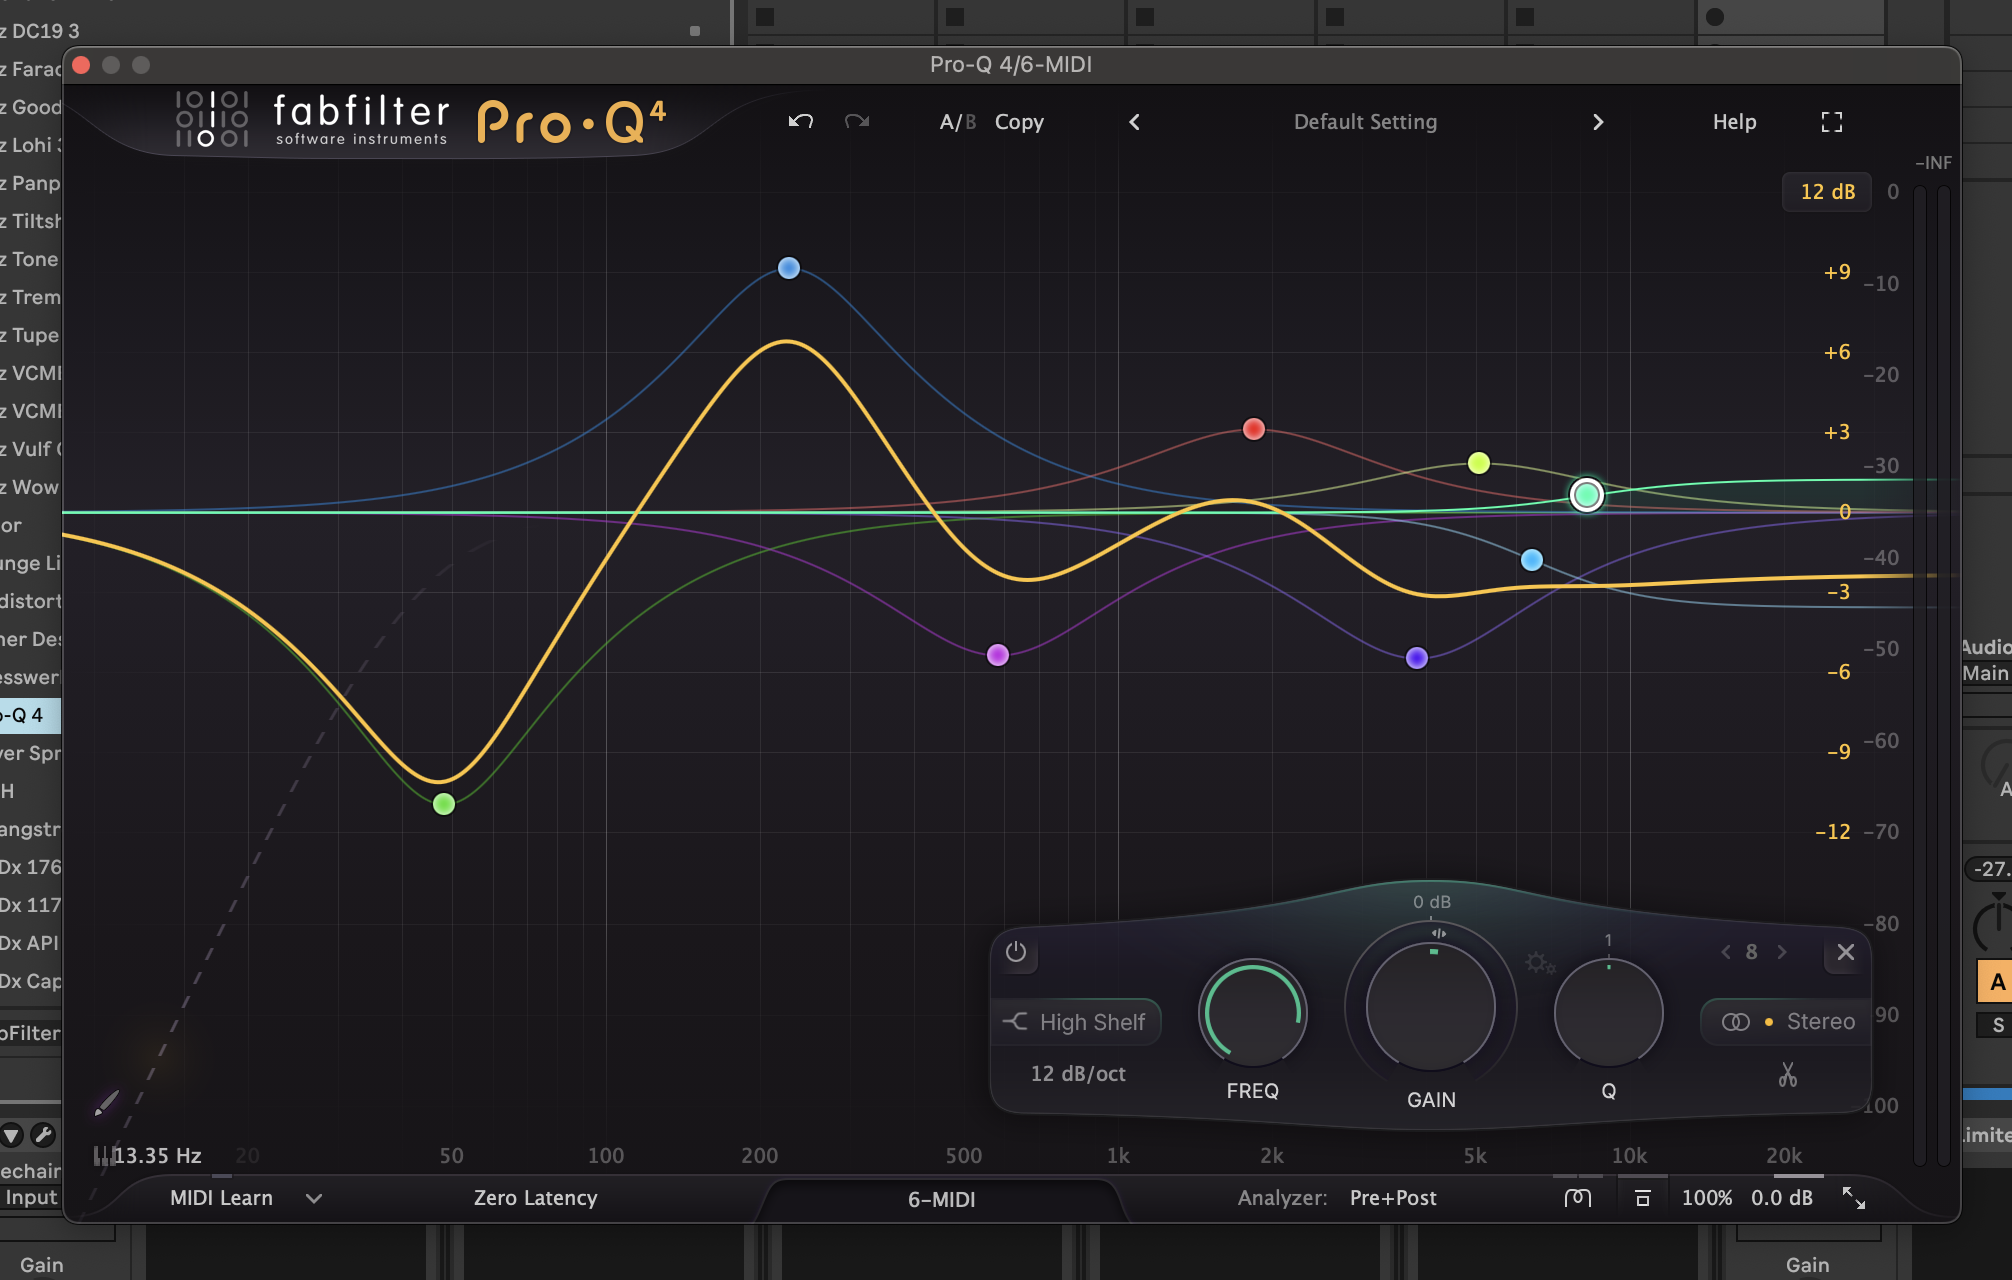This screenshot has width=2012, height=1280.
Task: Click the Q knob for band 8
Action: [1608, 1013]
